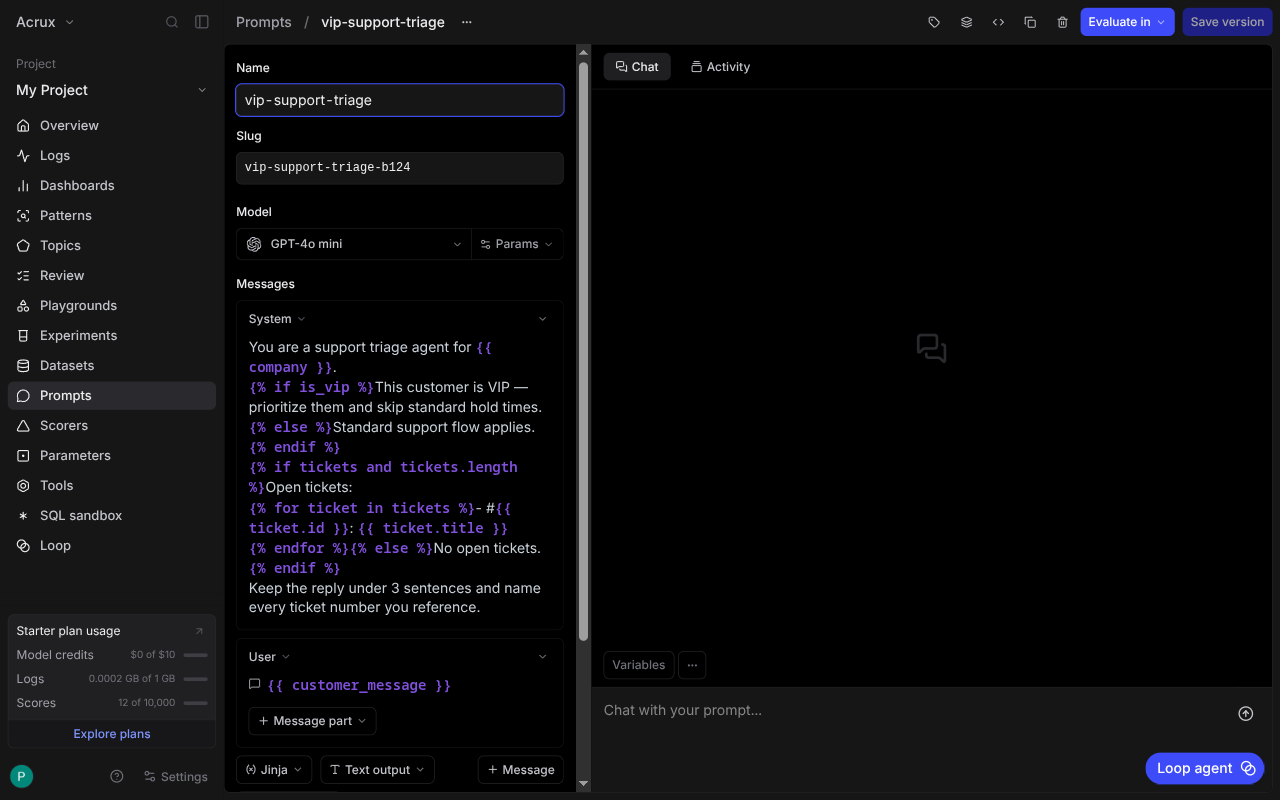Open SQL sandbox

point(112,516)
